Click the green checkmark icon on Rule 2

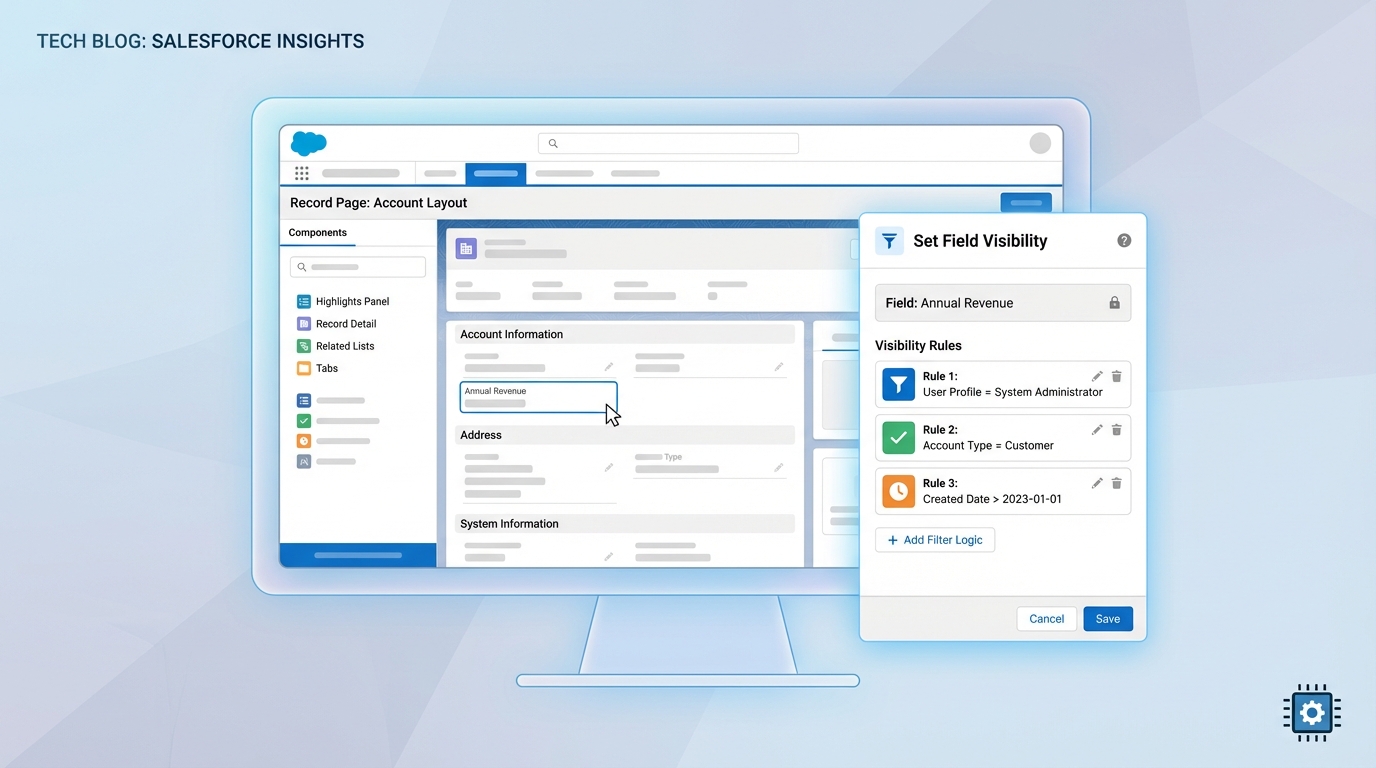click(x=897, y=438)
